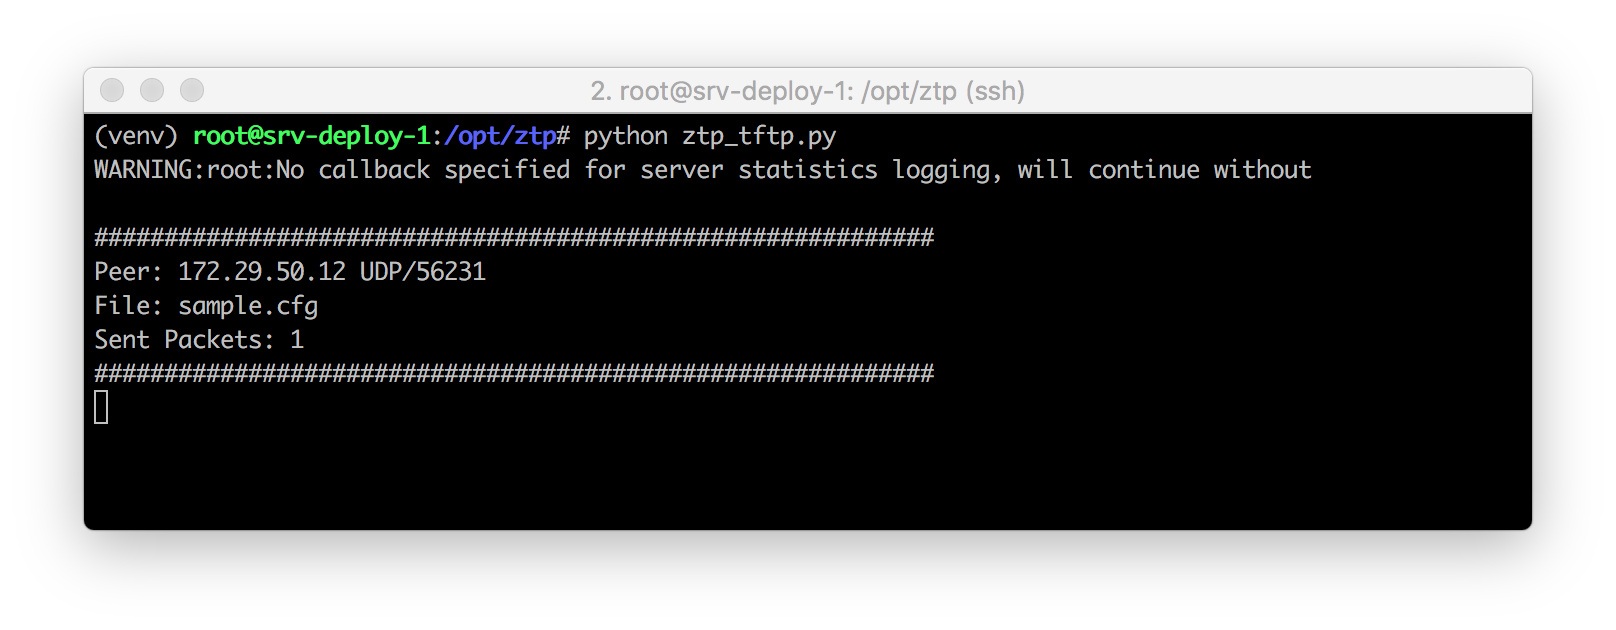Click the yellow minimize traffic light button
The width and height of the screenshot is (1616, 630).
click(152, 90)
